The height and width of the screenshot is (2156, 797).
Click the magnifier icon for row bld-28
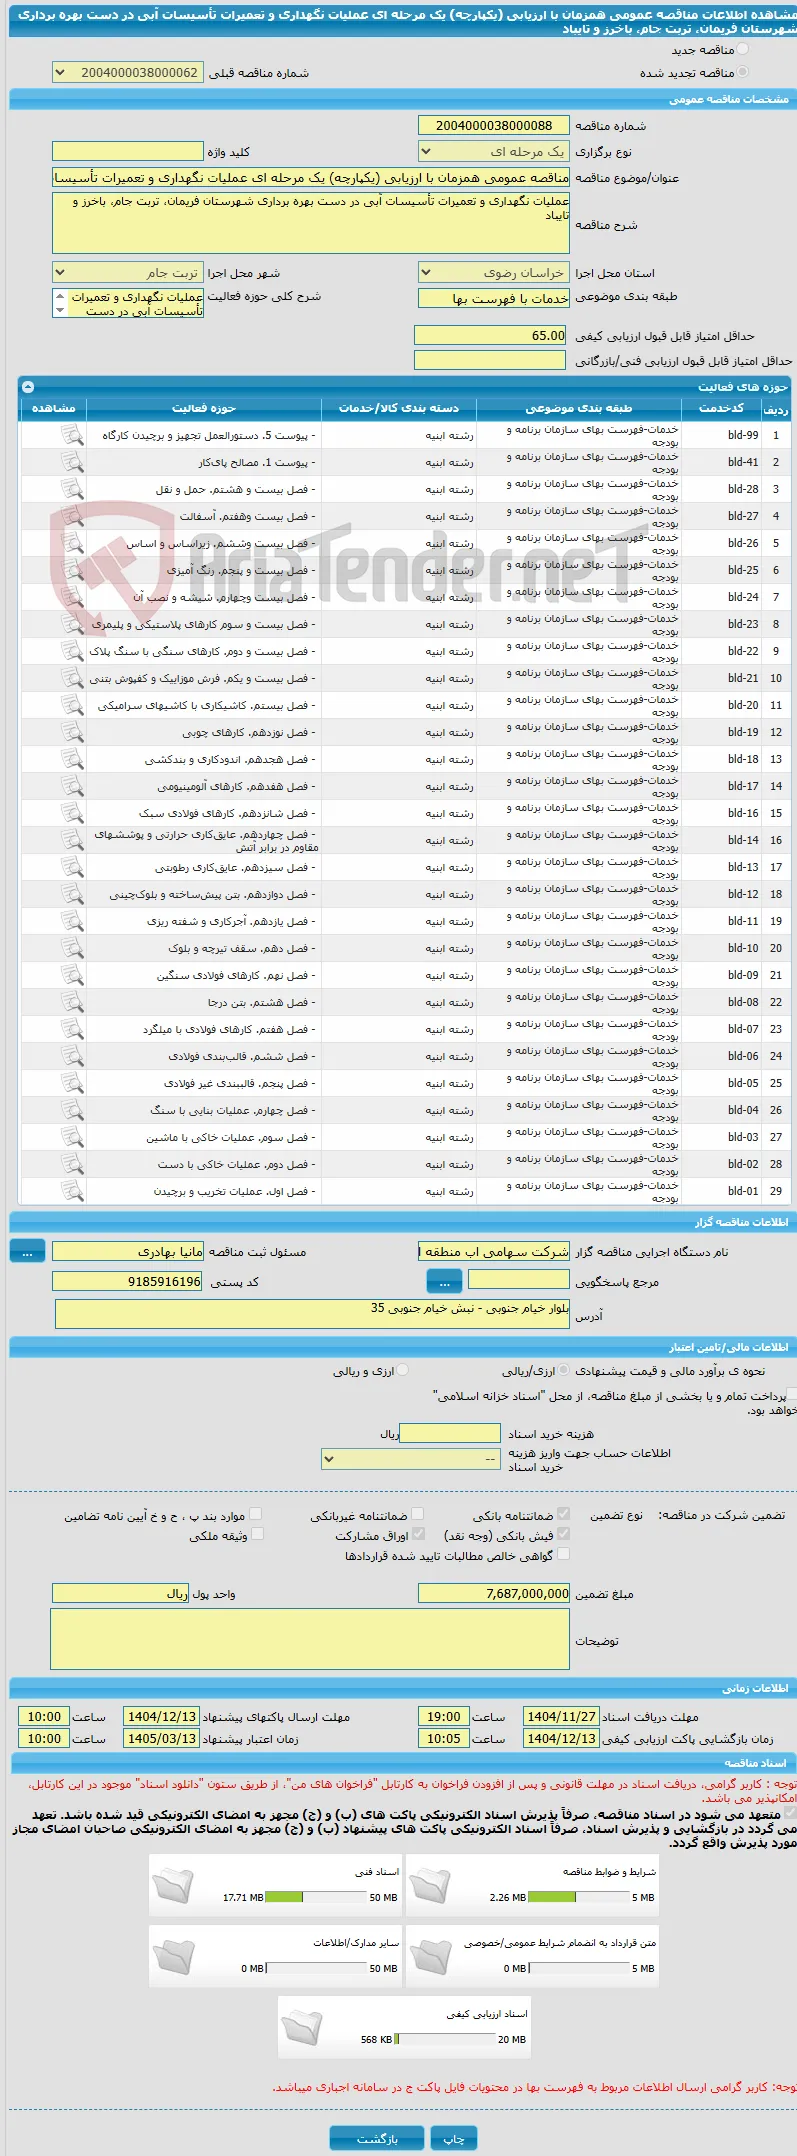tap(72, 488)
